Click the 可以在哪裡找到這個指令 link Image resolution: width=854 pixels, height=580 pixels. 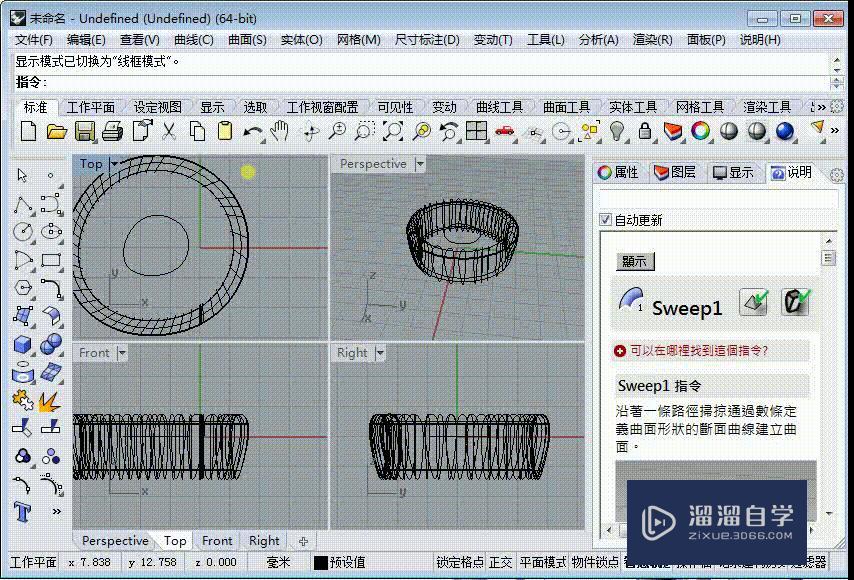click(699, 351)
